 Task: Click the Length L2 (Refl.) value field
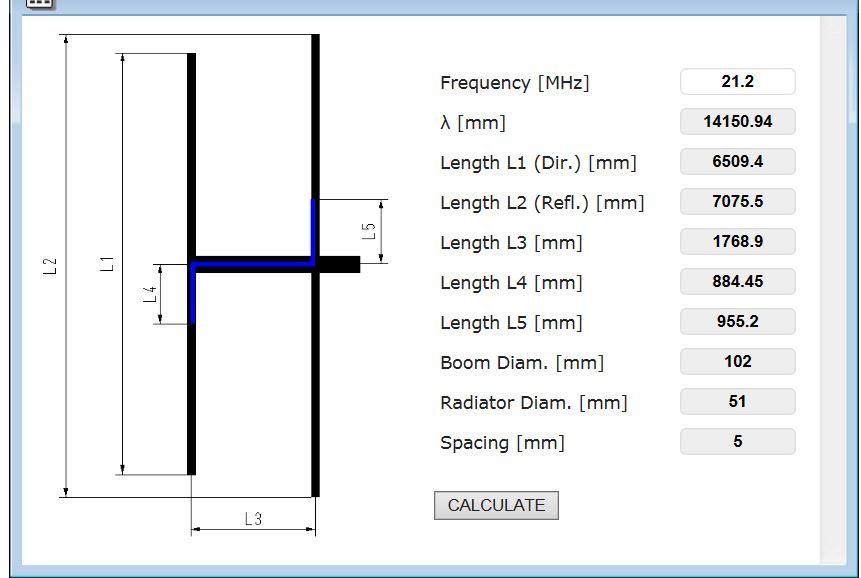[737, 202]
